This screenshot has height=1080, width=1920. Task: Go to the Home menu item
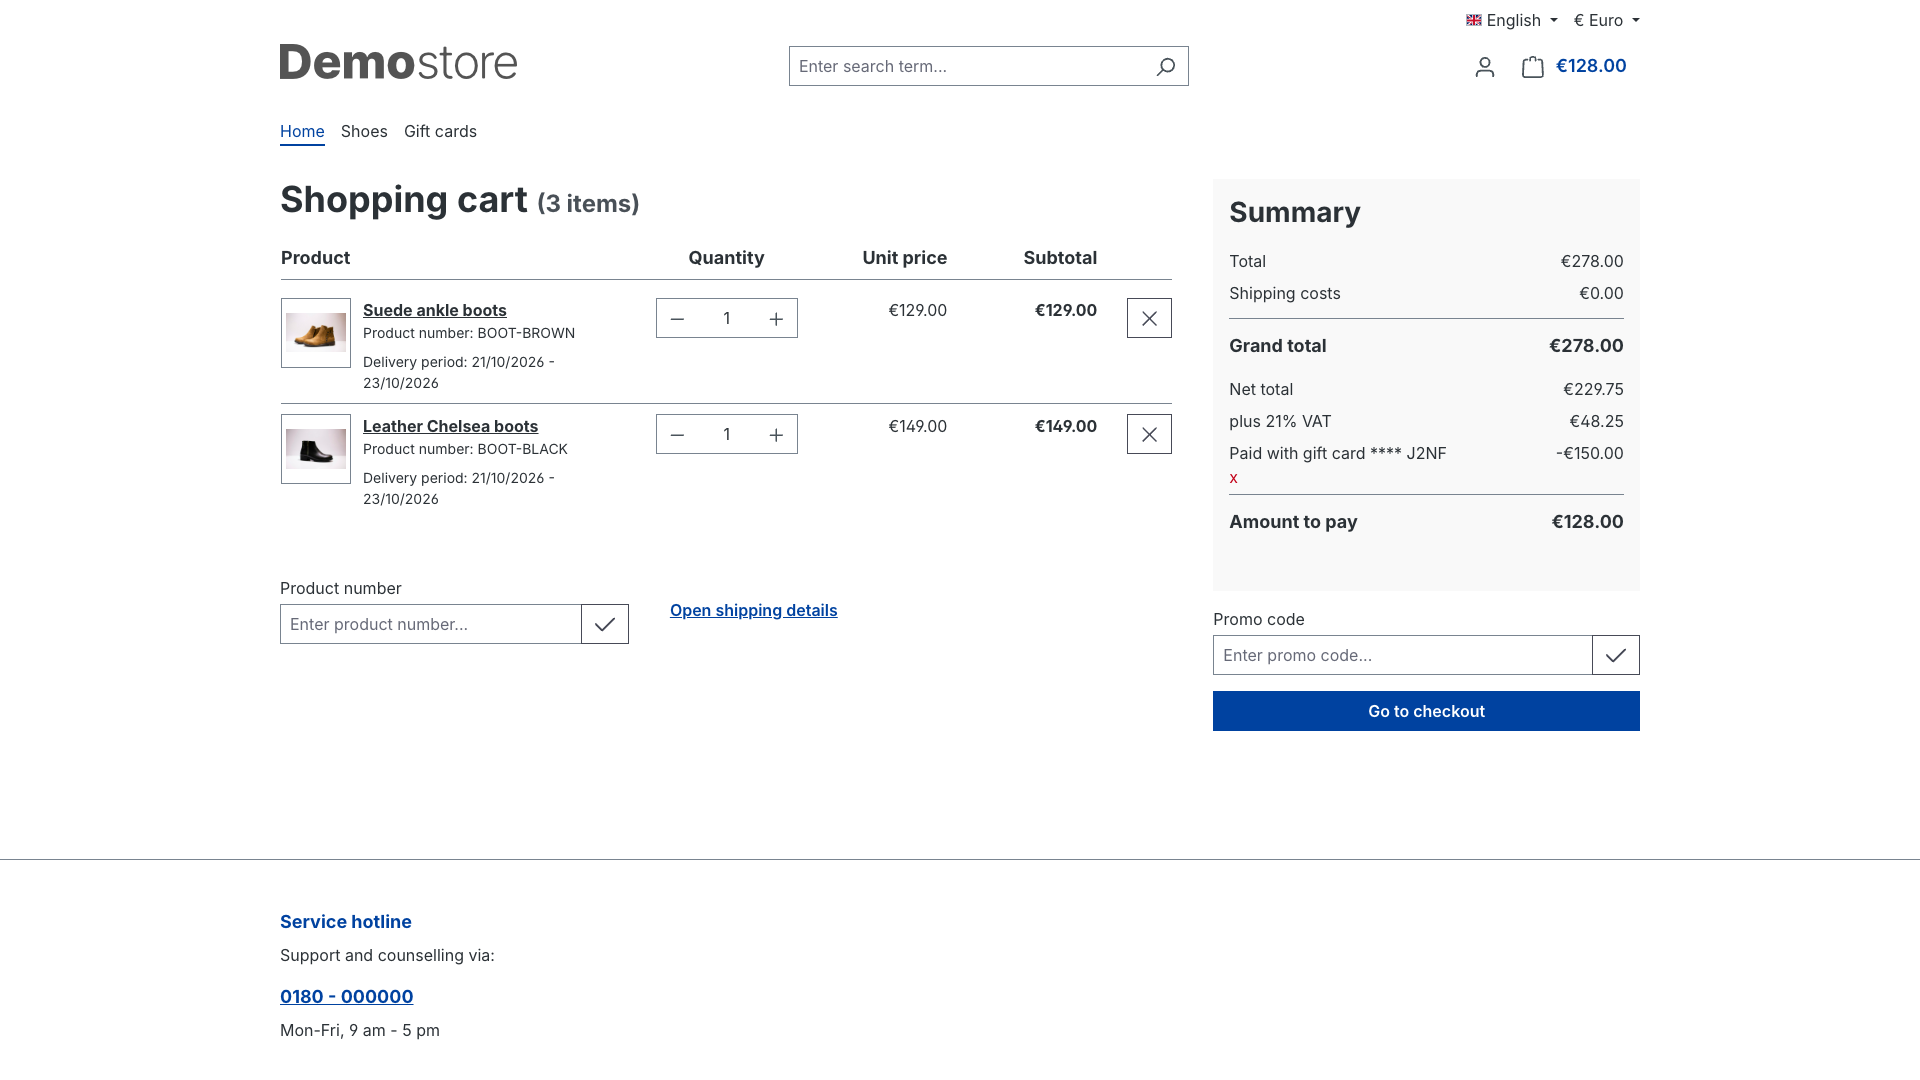[x=302, y=131]
